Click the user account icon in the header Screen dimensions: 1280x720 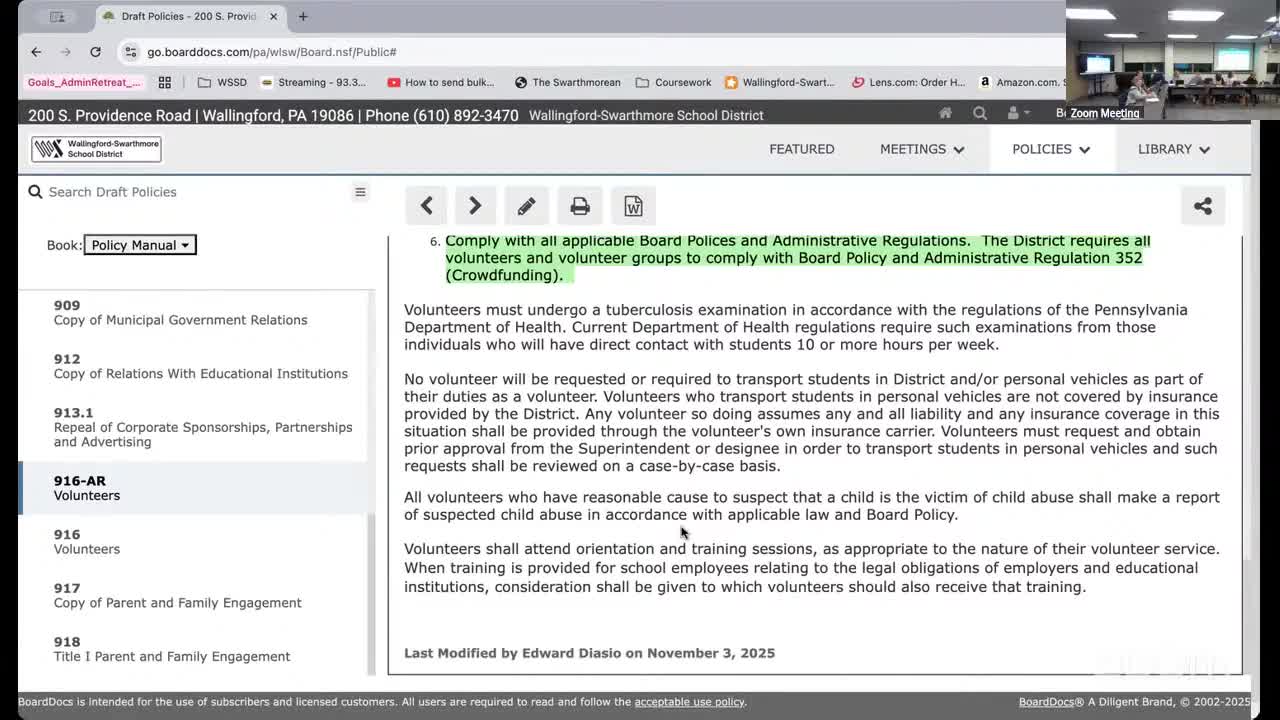[x=1014, y=113]
